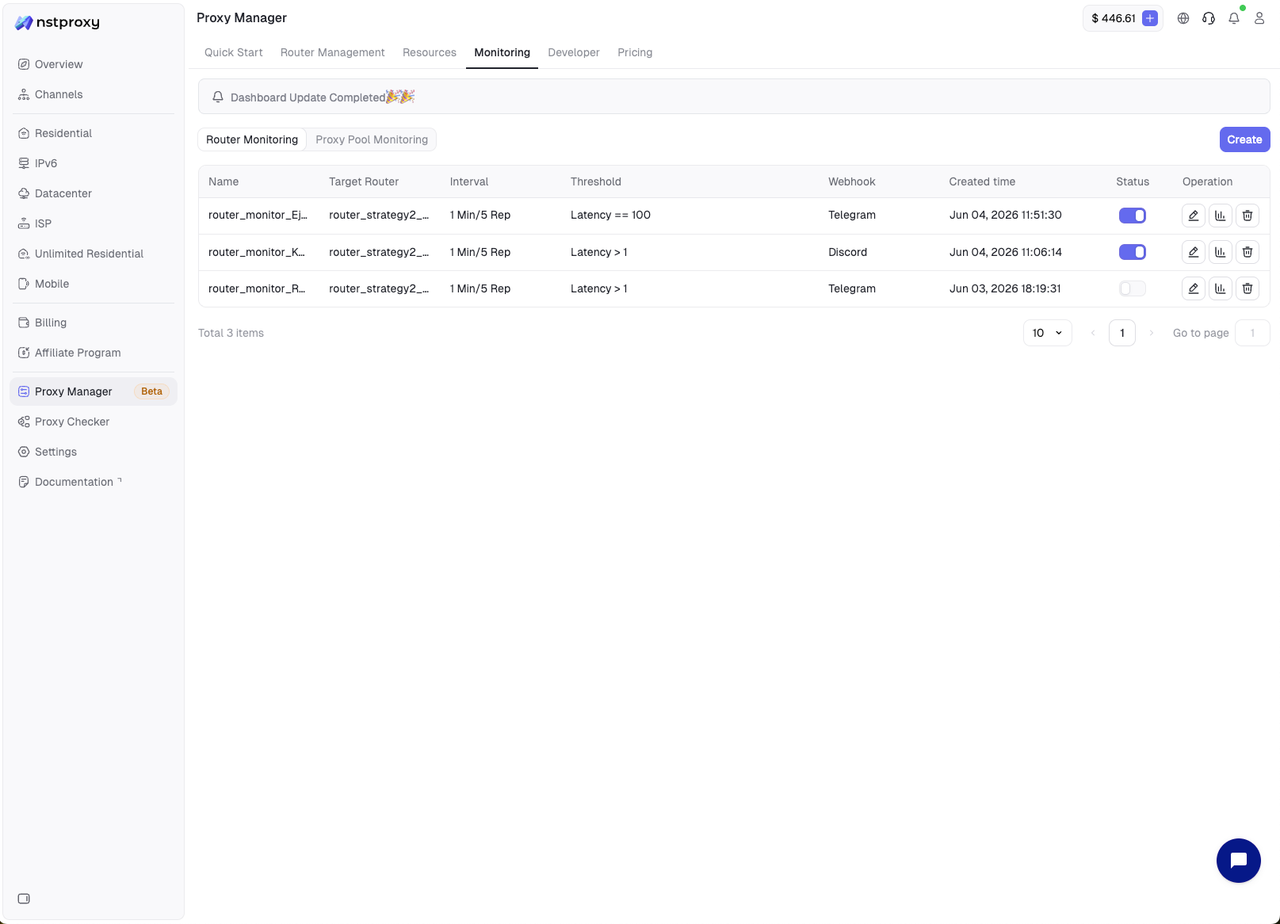
Task: Click the Unlimited Residential sidebar icon
Action: point(24,254)
